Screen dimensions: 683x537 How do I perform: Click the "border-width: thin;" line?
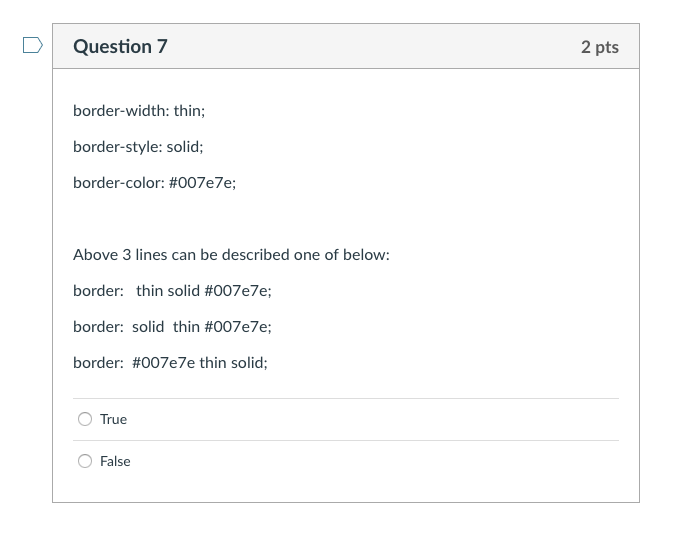(139, 111)
